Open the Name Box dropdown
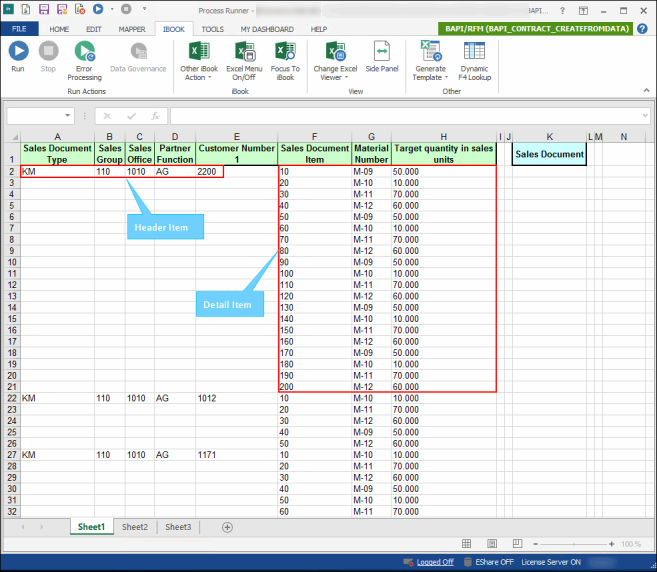 coord(67,116)
